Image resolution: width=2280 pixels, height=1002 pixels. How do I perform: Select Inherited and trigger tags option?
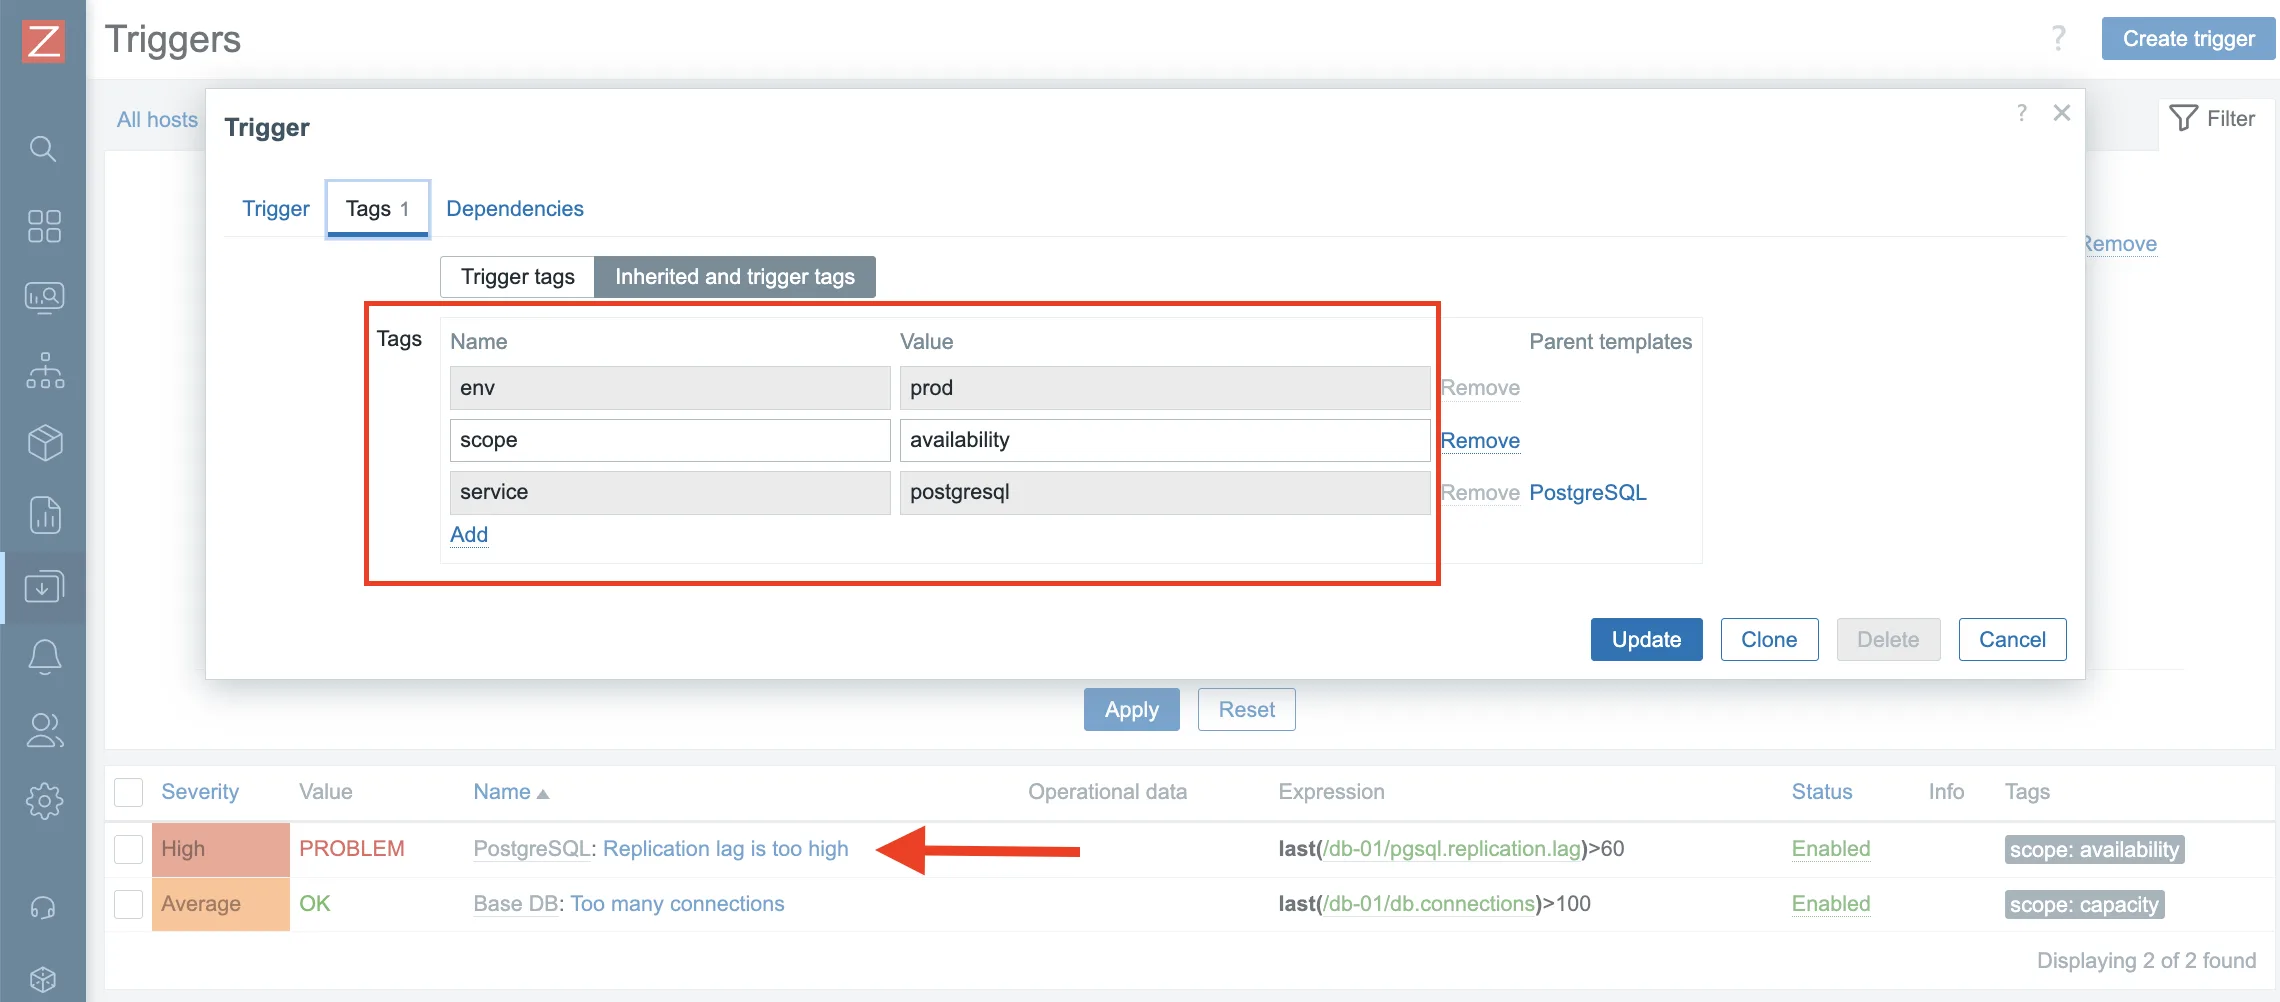735,277
